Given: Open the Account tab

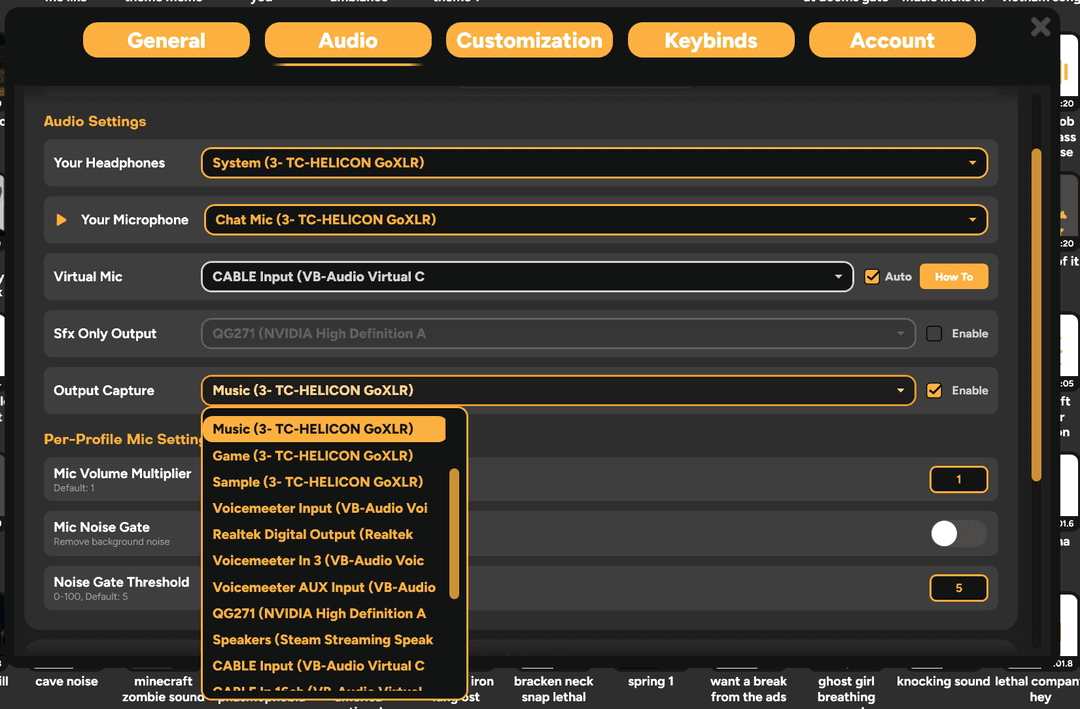Looking at the screenshot, I should (891, 40).
